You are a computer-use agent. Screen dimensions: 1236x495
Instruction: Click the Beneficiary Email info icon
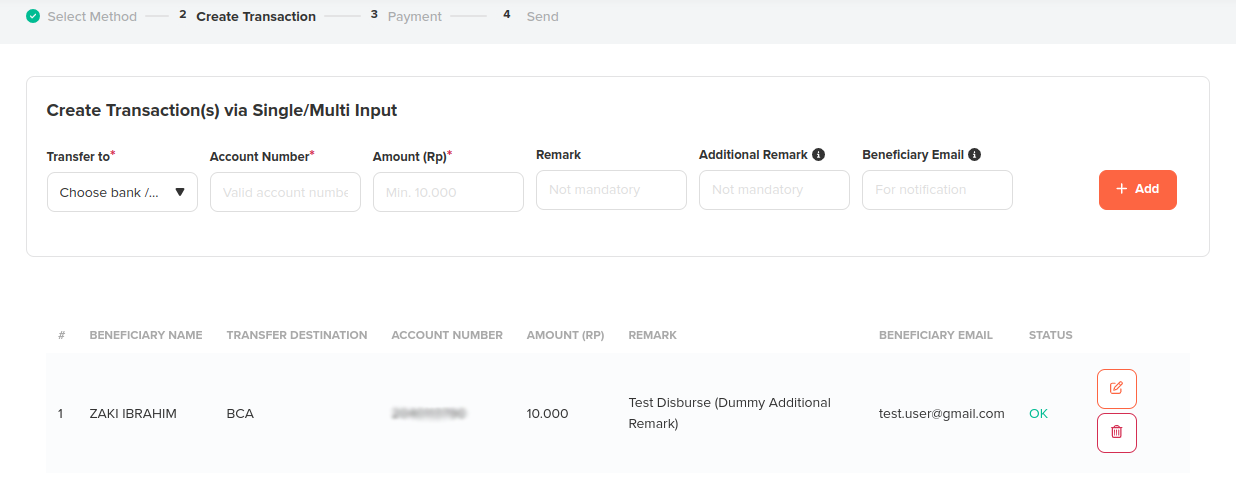[x=974, y=155]
